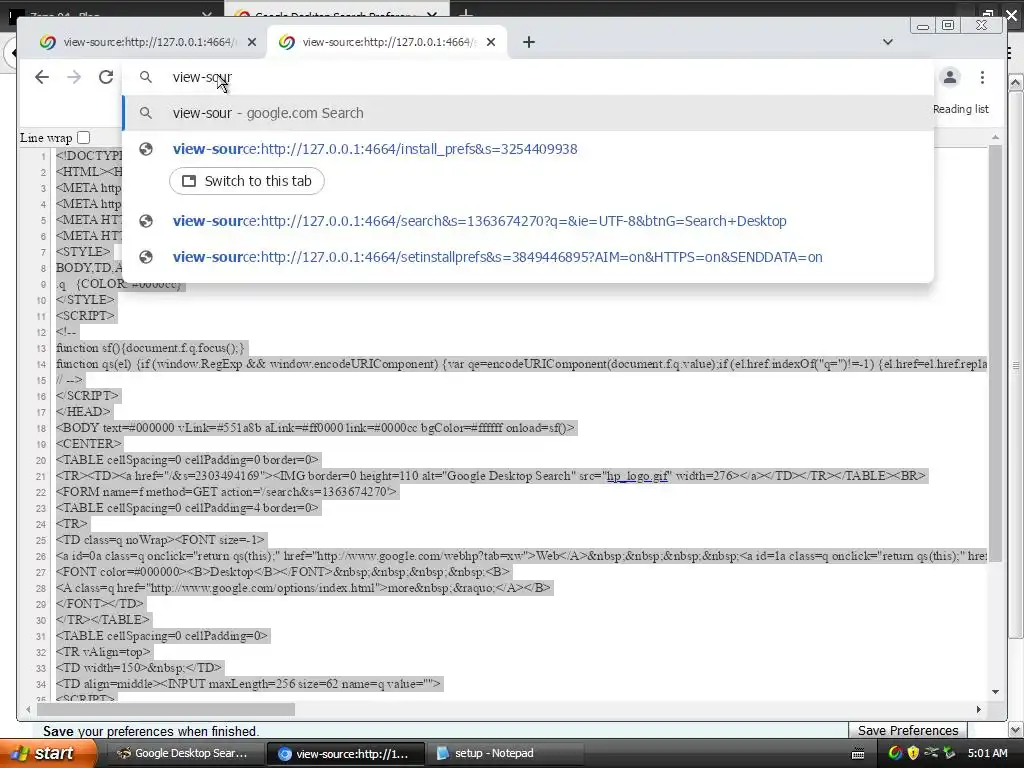Click the keyboard tray icon
Screen dimensions: 1024x768
tap(858, 754)
